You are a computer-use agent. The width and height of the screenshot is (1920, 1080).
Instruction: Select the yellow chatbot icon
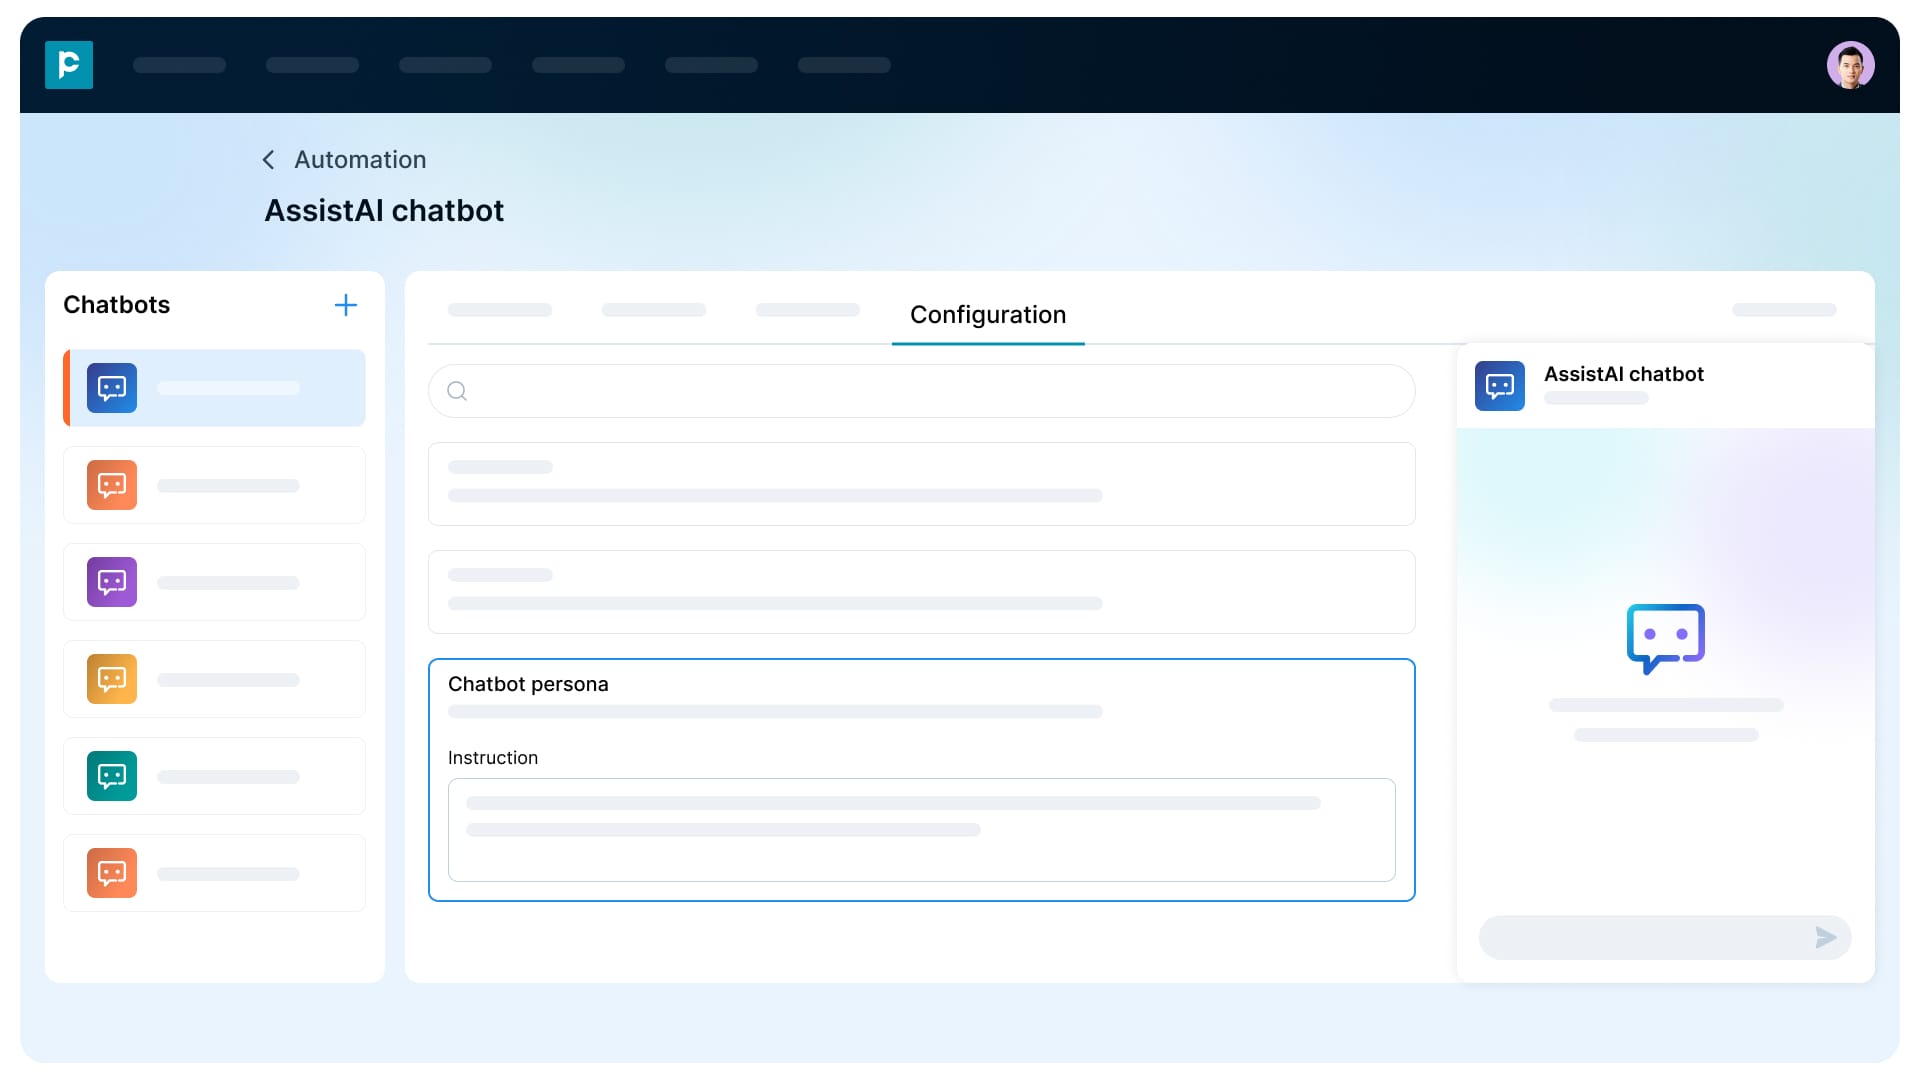111,679
